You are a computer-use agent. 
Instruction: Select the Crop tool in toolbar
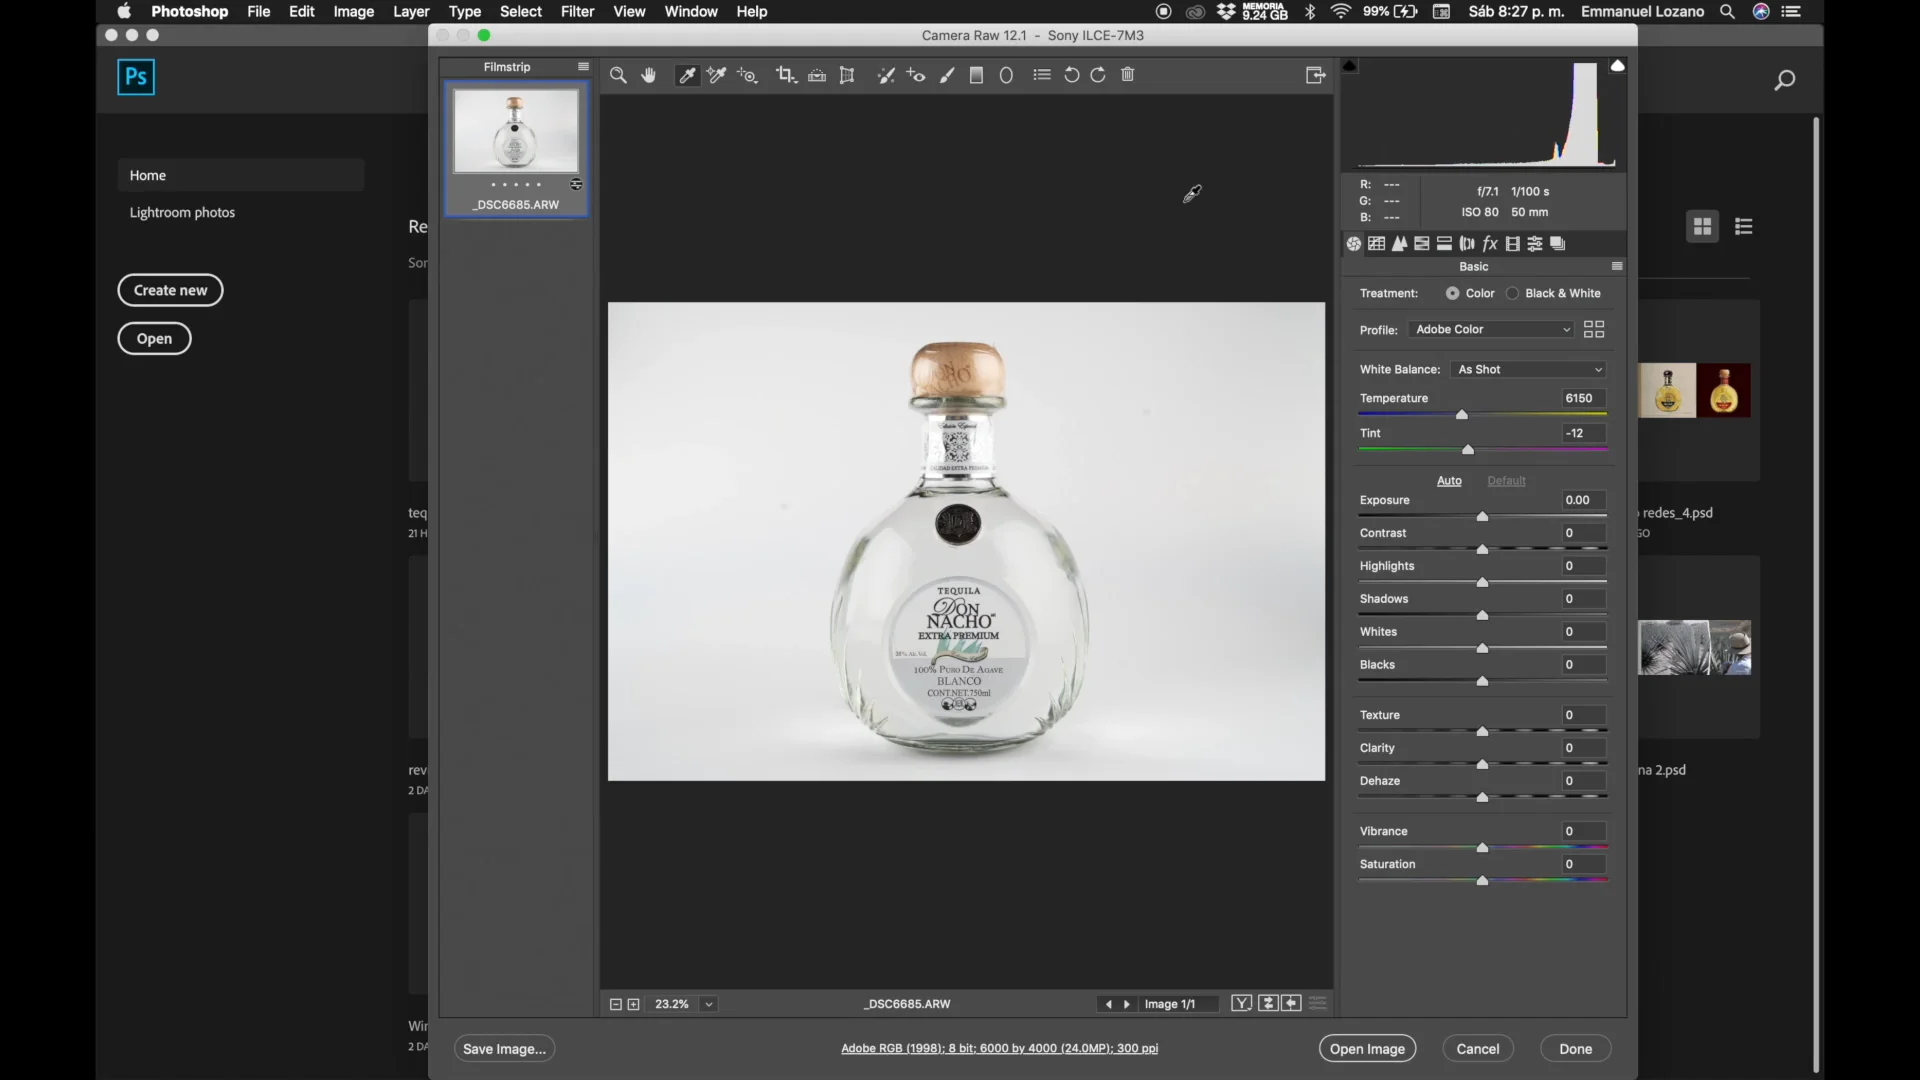[785, 75]
